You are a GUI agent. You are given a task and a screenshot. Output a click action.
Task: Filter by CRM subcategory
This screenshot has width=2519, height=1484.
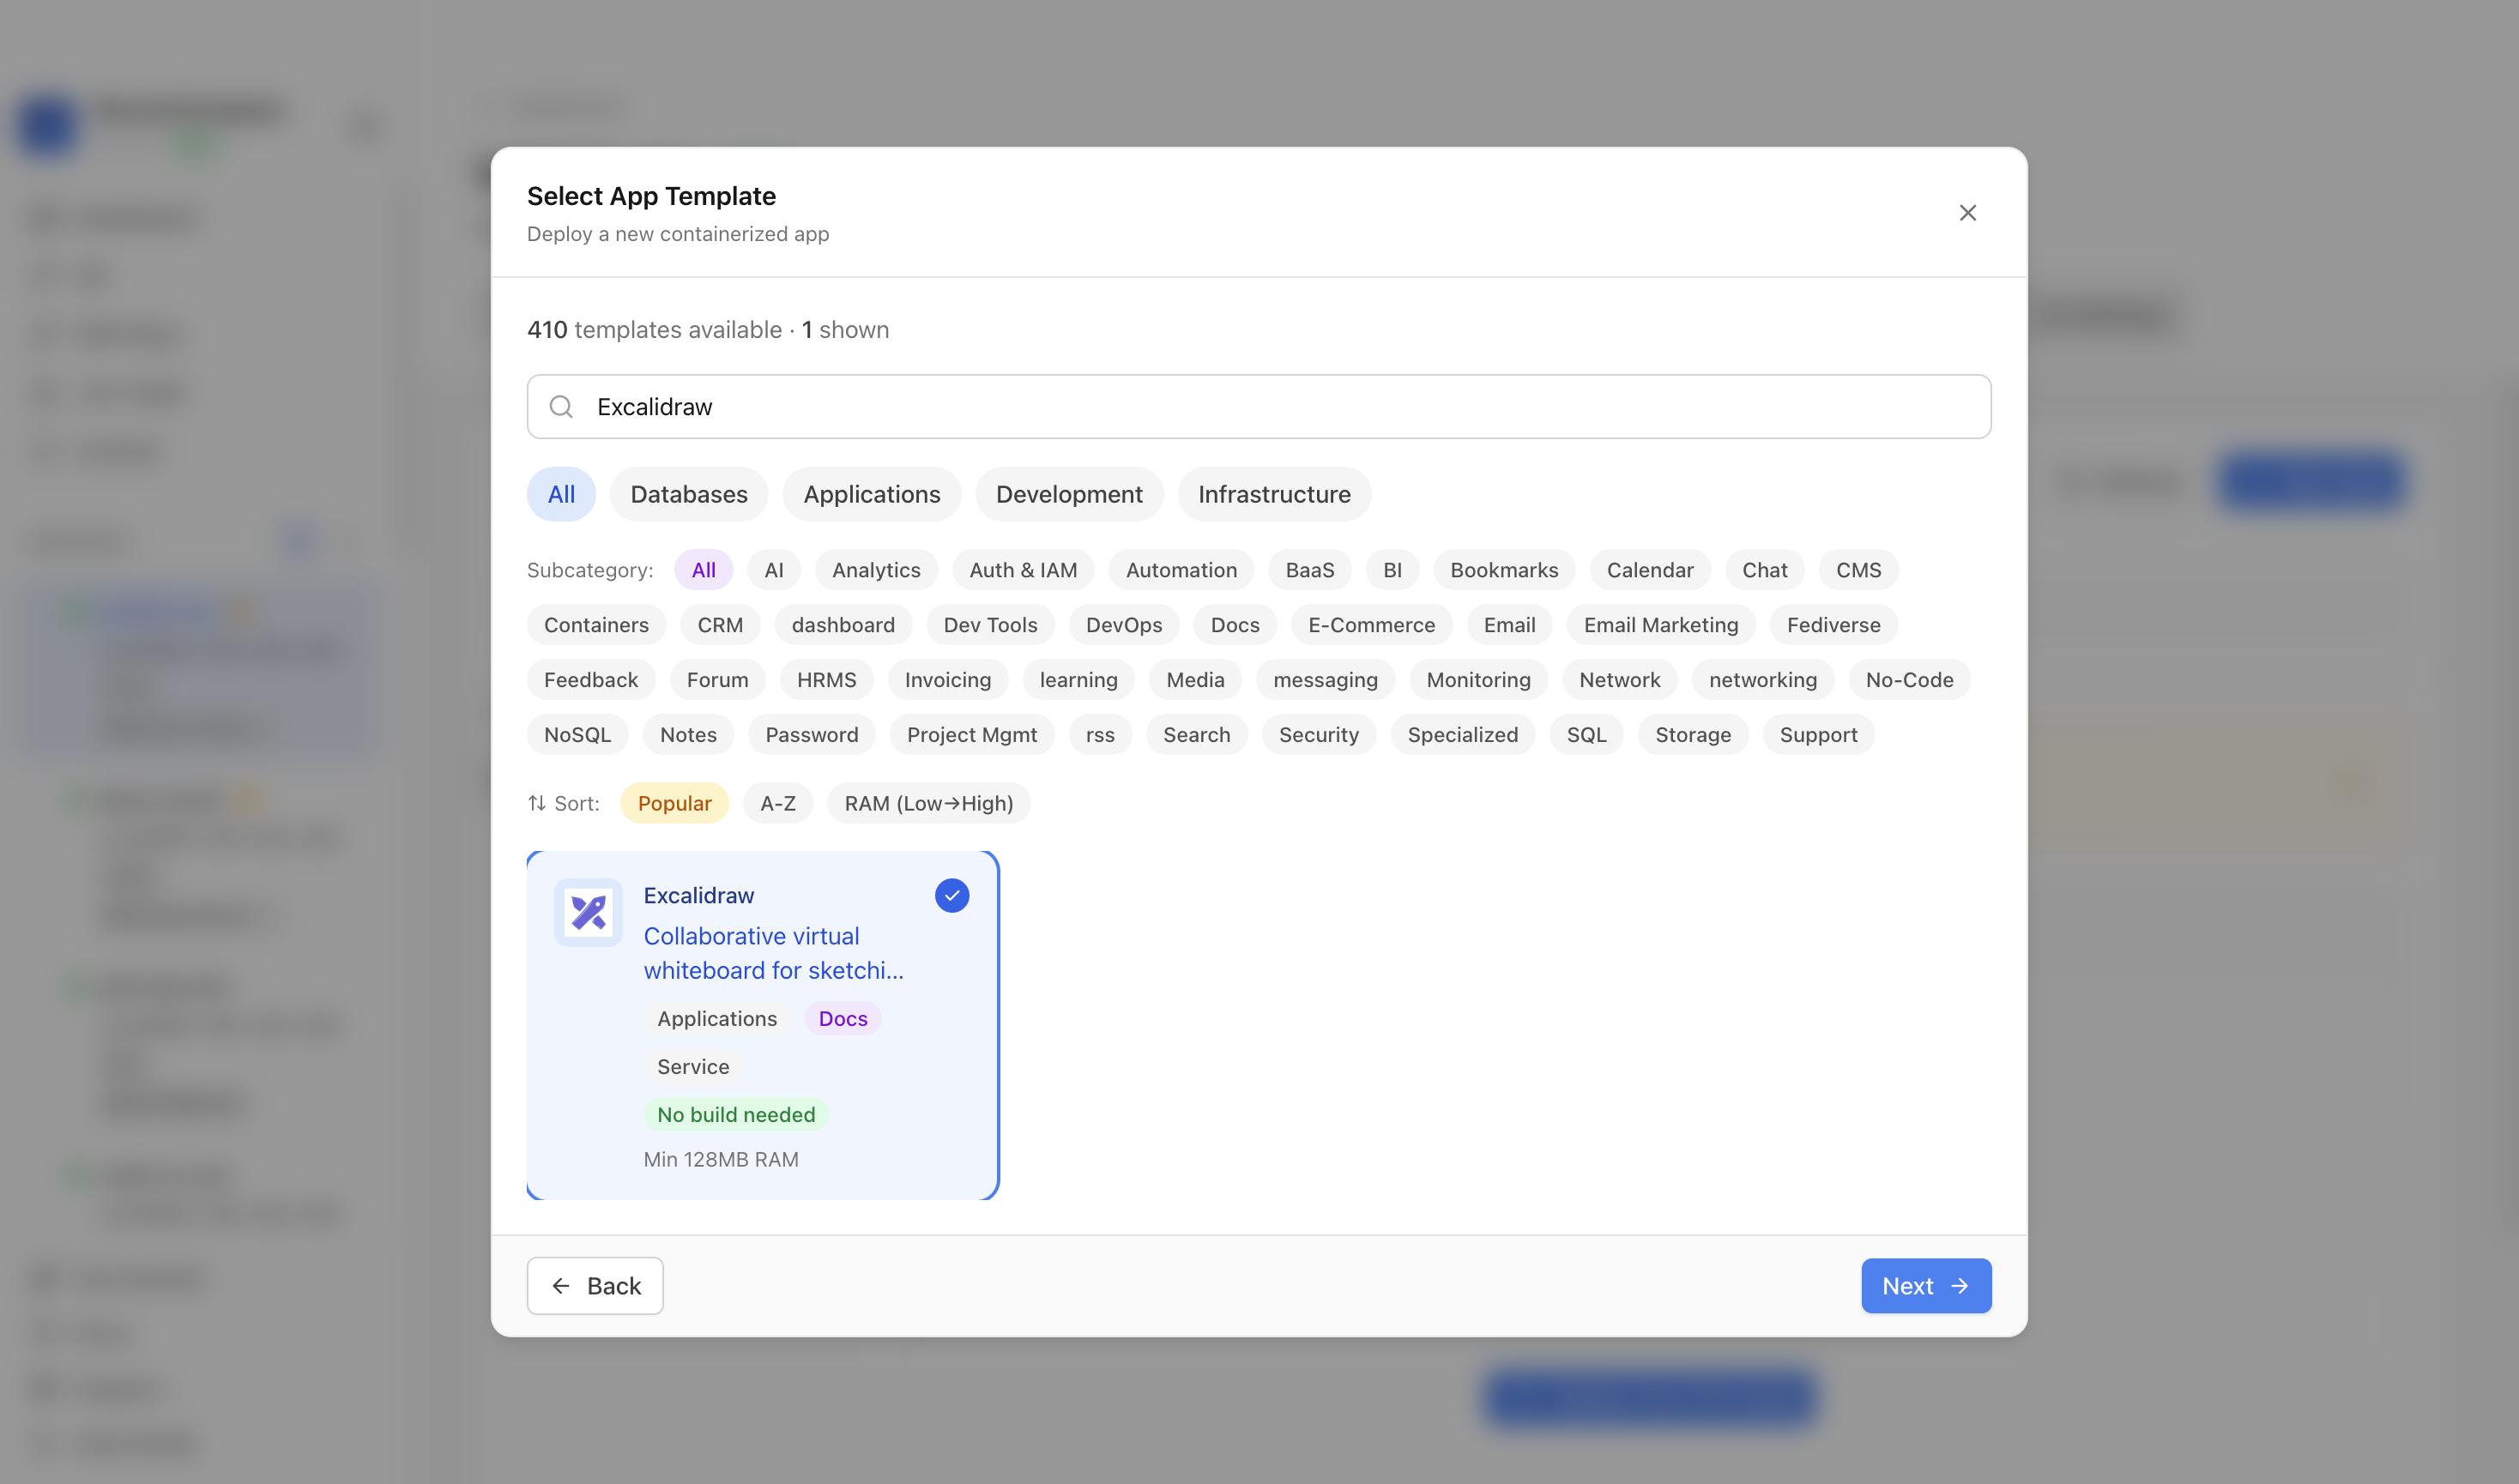[720, 625]
